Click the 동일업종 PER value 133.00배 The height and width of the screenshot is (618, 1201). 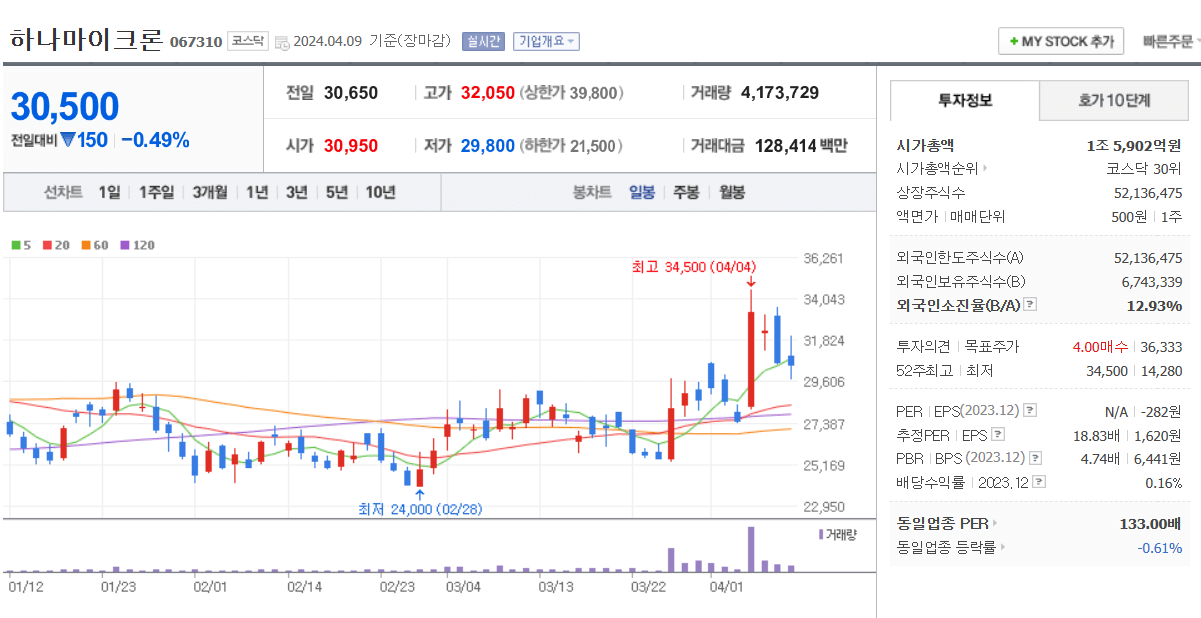point(1151,523)
